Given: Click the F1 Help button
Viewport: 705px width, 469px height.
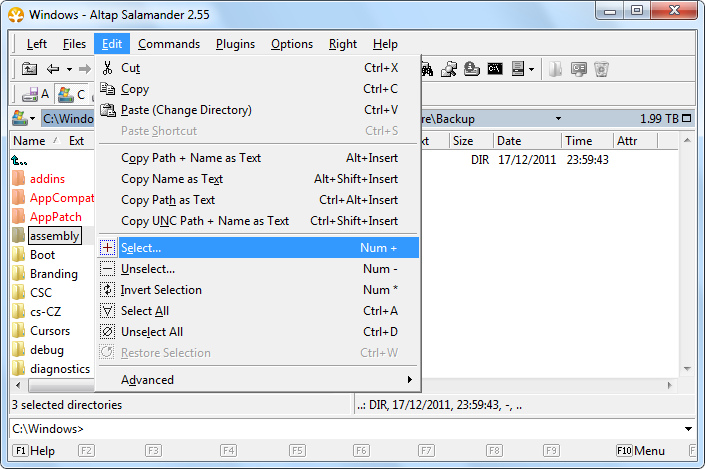Looking at the screenshot, I should pos(34,451).
